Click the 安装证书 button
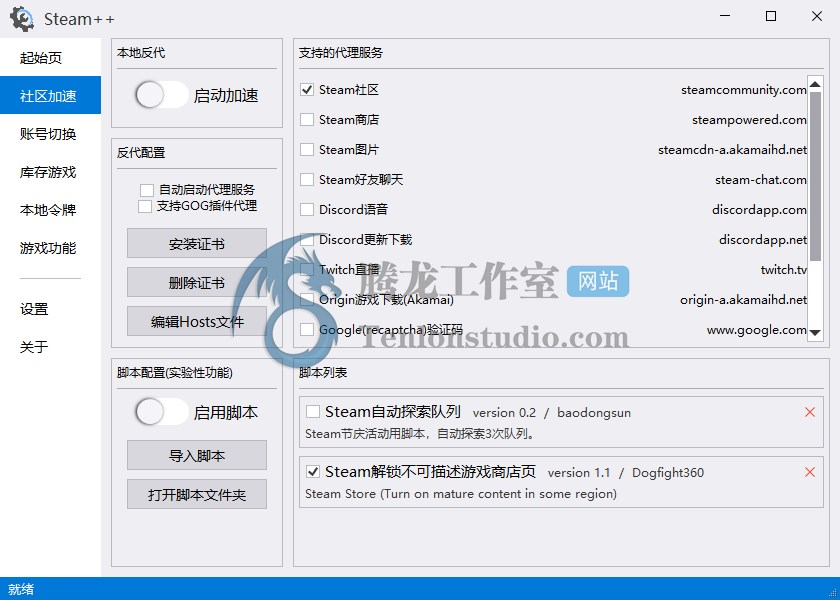The height and width of the screenshot is (600, 840). (x=197, y=244)
